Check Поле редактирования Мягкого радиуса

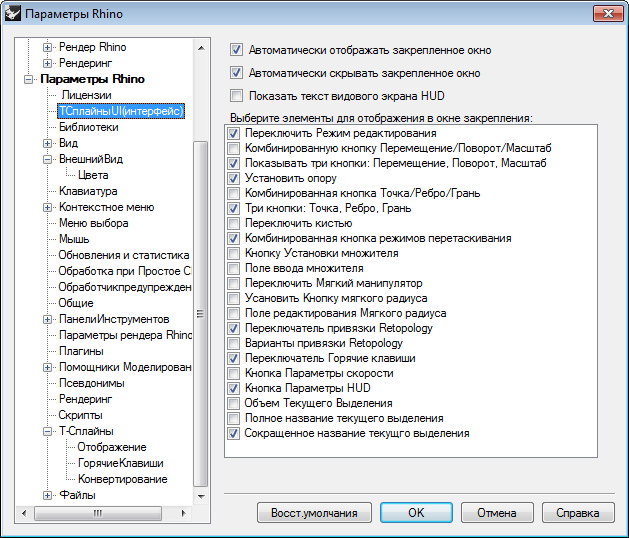point(233,313)
